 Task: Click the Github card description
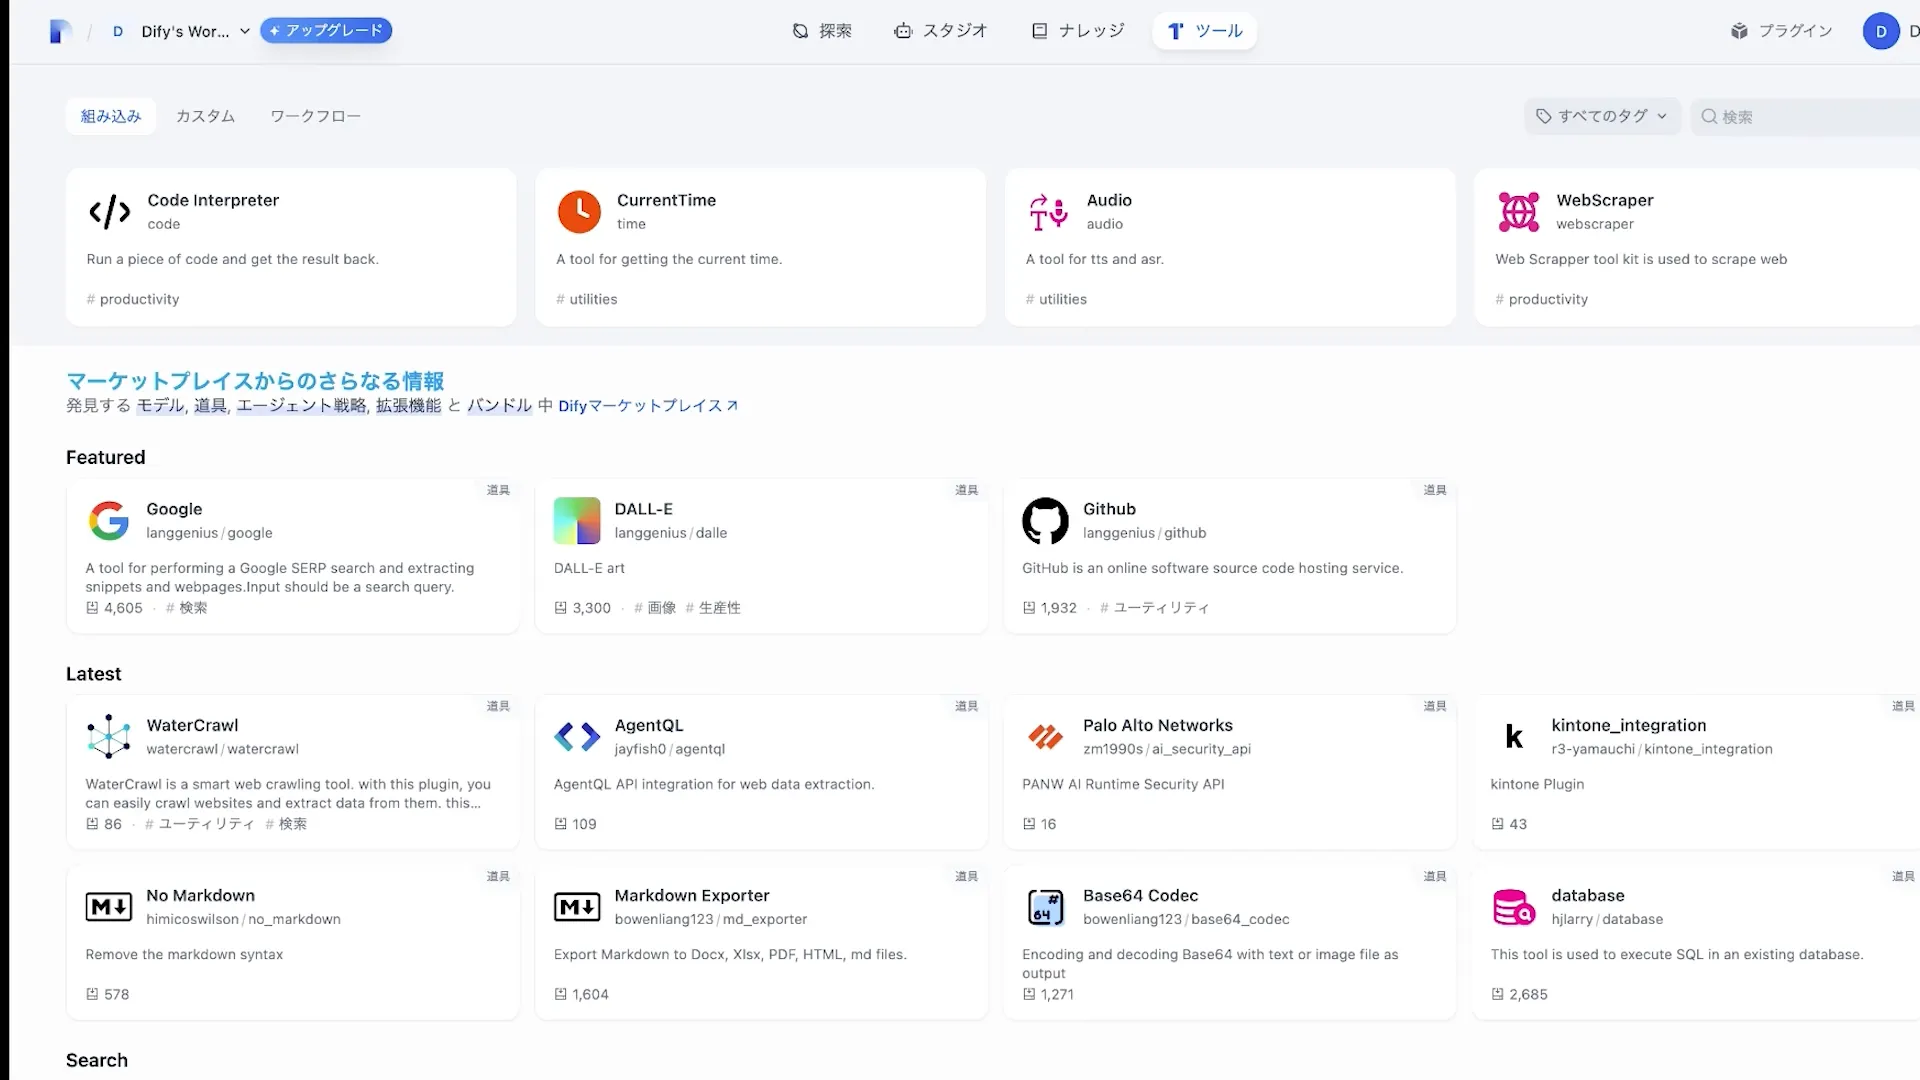[x=1212, y=568]
